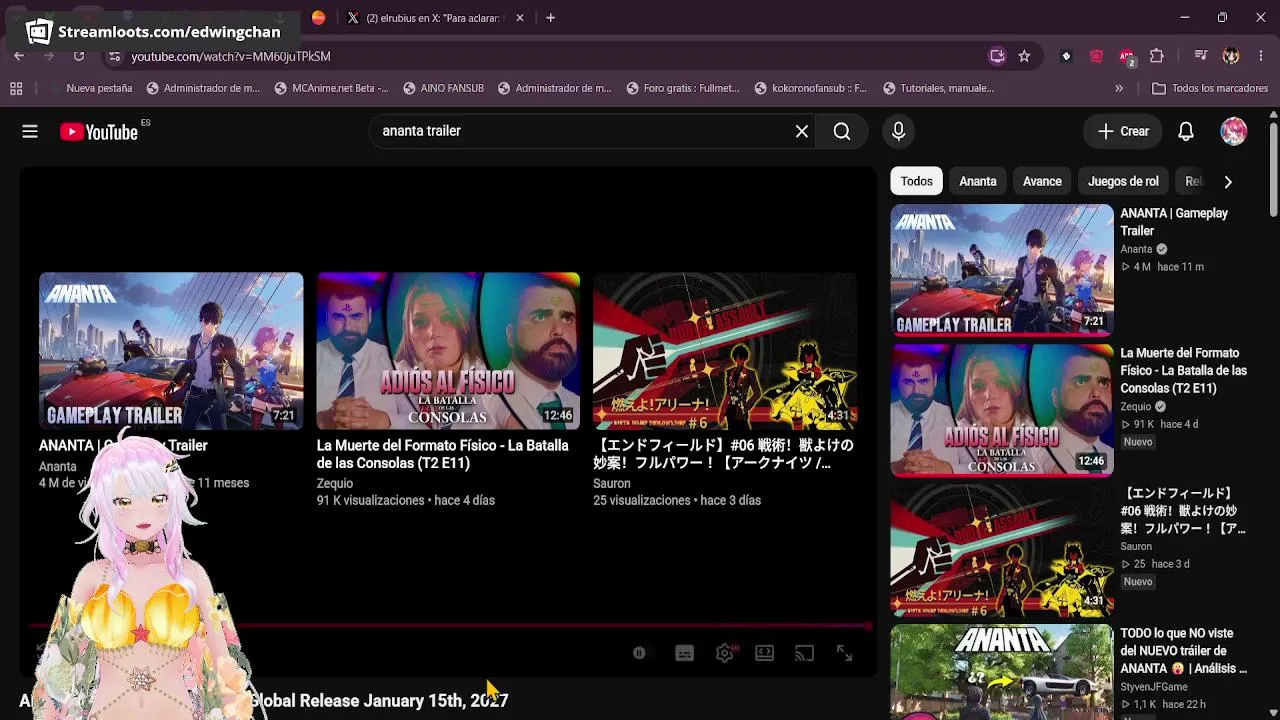Open the AINO FANSUB bookmark
This screenshot has height=720, width=1280.
click(443, 88)
